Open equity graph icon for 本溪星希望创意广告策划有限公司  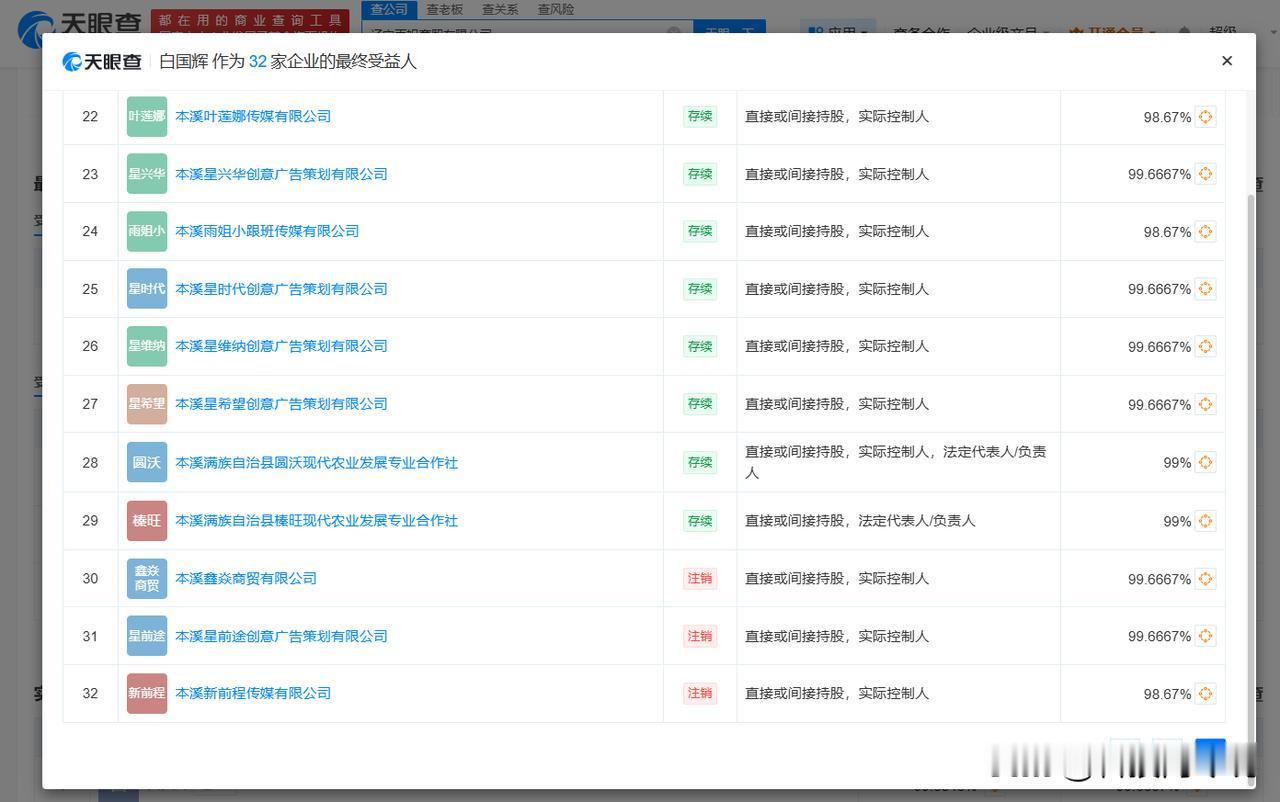click(x=1205, y=404)
